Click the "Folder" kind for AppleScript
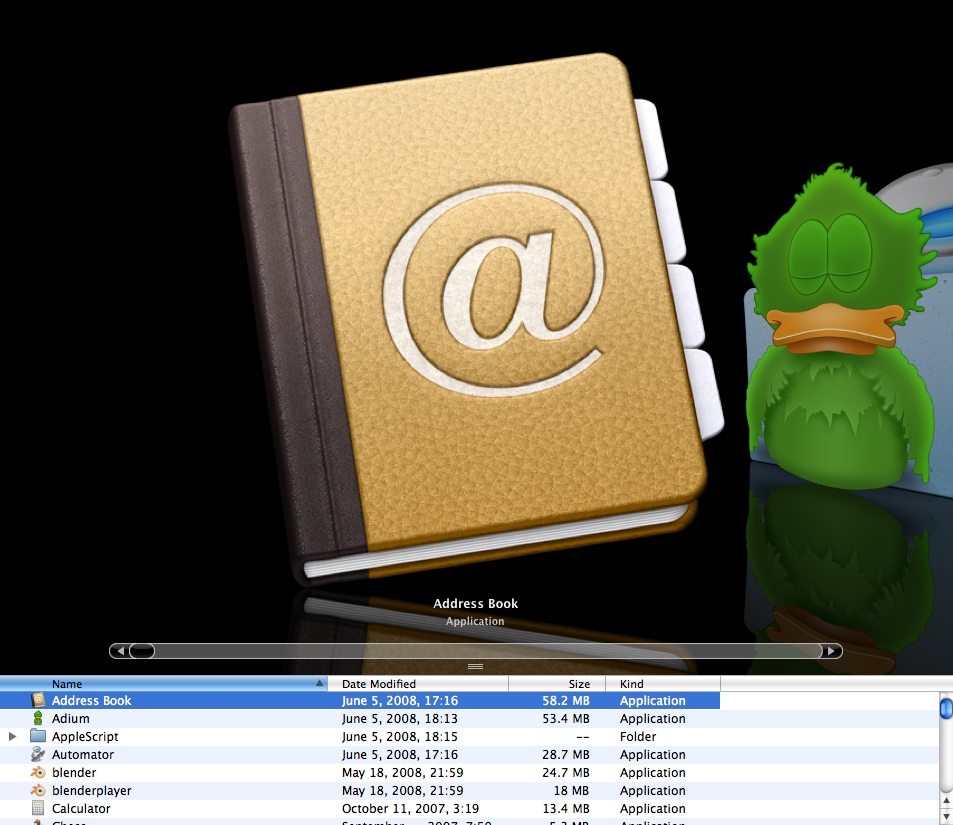Viewport: 953px width, 825px height. (x=638, y=737)
